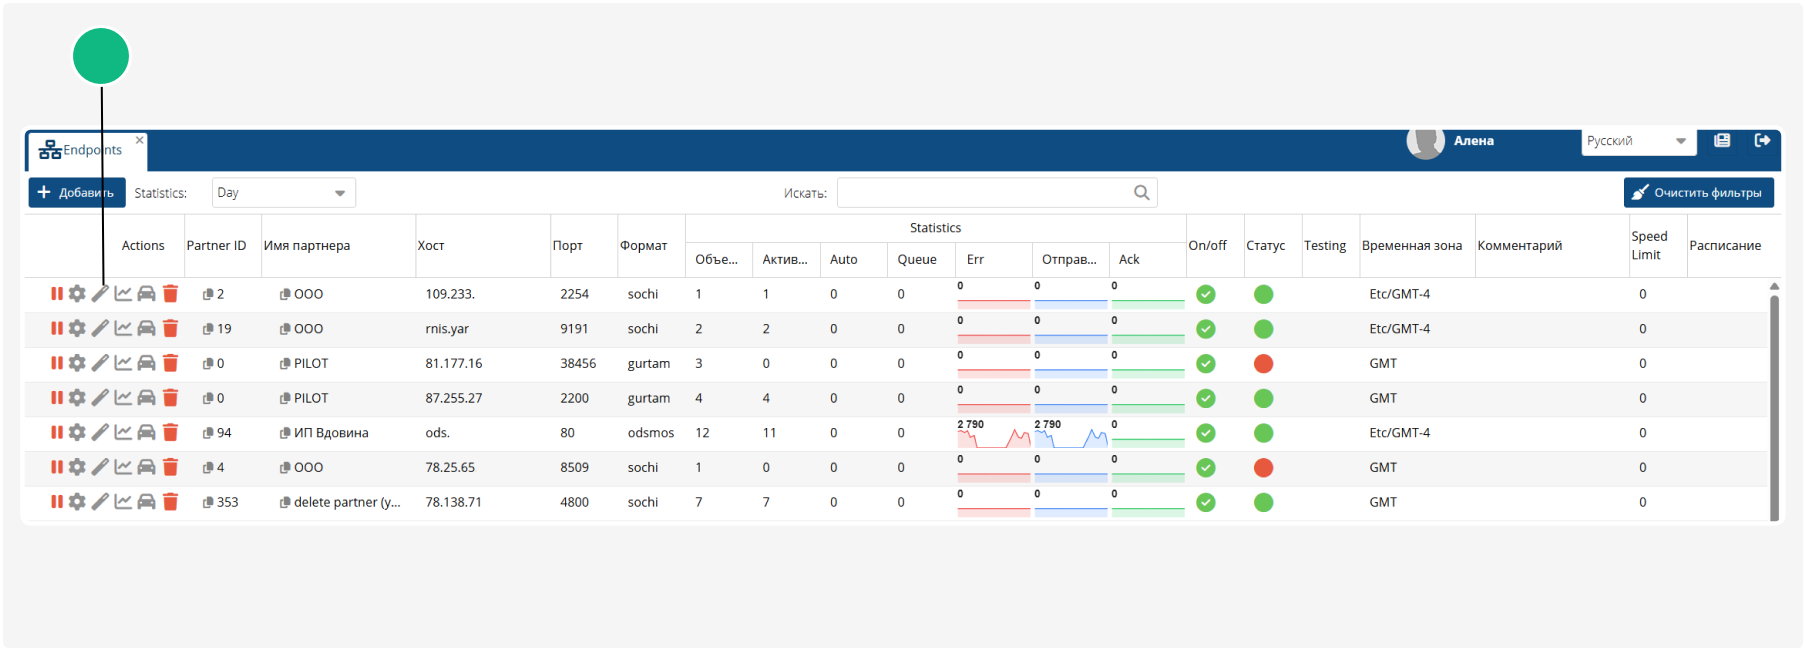Image resolution: width=1806 pixels, height=651 pixels.
Task: Show statistics chart for Partner ID 19
Action: [123, 328]
